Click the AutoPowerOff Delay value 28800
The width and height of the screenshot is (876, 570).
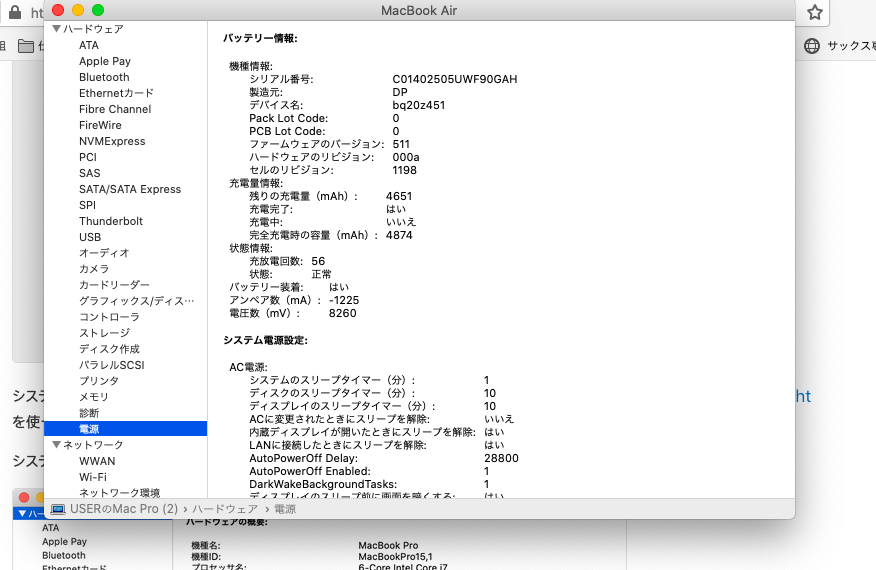click(x=501, y=458)
